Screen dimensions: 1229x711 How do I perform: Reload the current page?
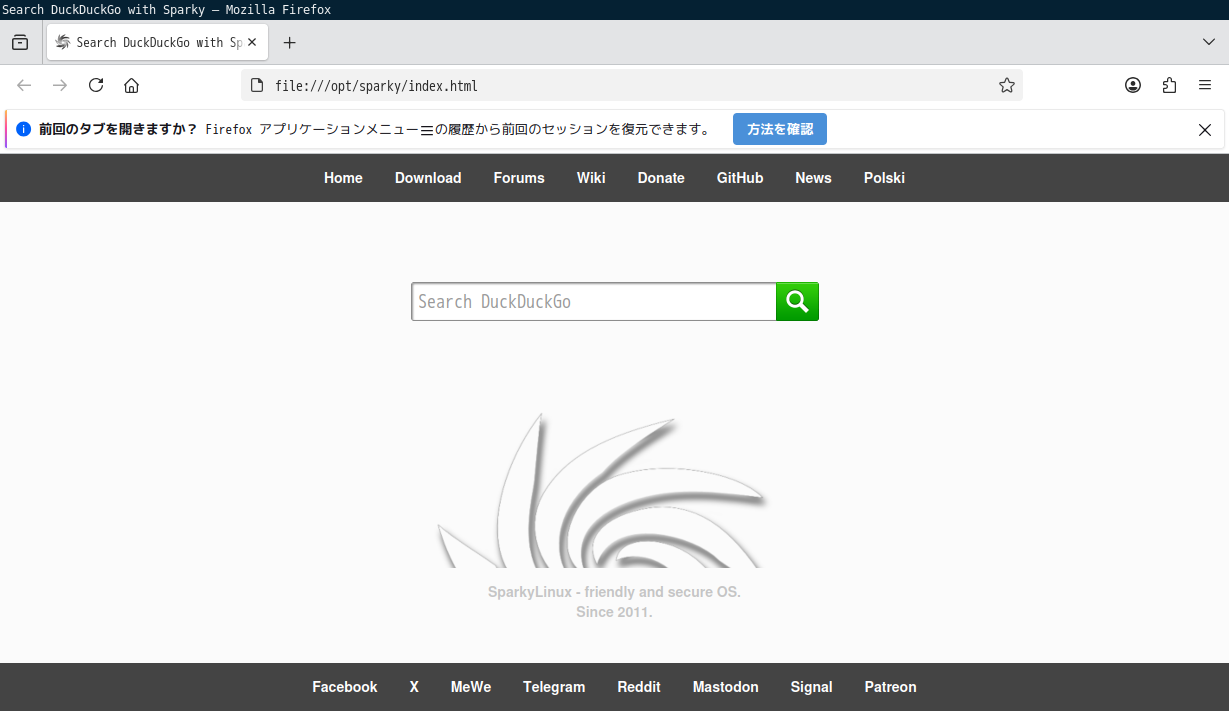click(x=96, y=85)
